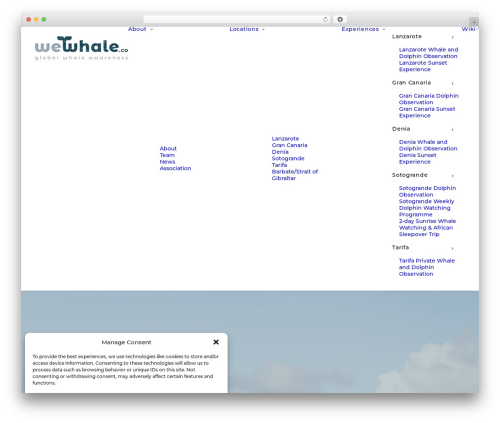Expand the Experiences menu chevron
The height and width of the screenshot is (423, 500).
click(384, 29)
